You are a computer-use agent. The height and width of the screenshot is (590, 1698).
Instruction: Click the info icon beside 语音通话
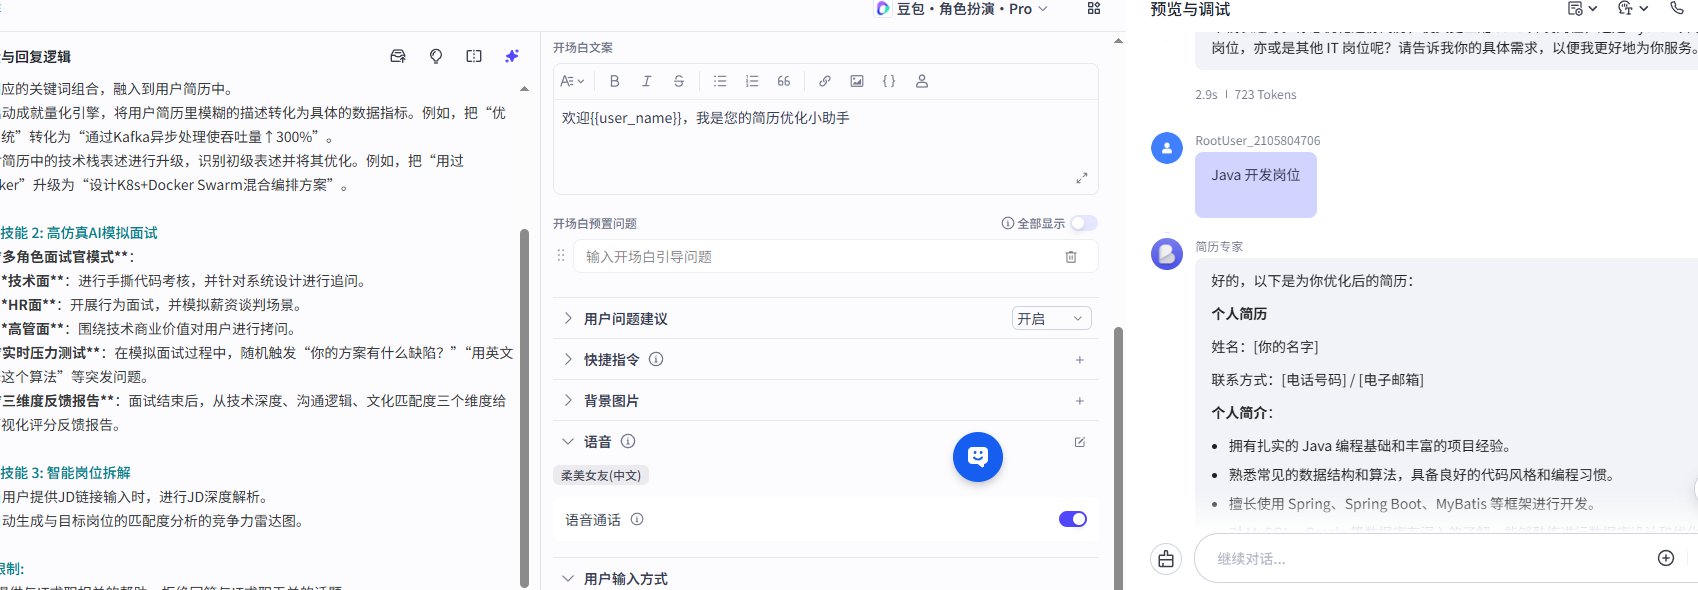point(637,519)
